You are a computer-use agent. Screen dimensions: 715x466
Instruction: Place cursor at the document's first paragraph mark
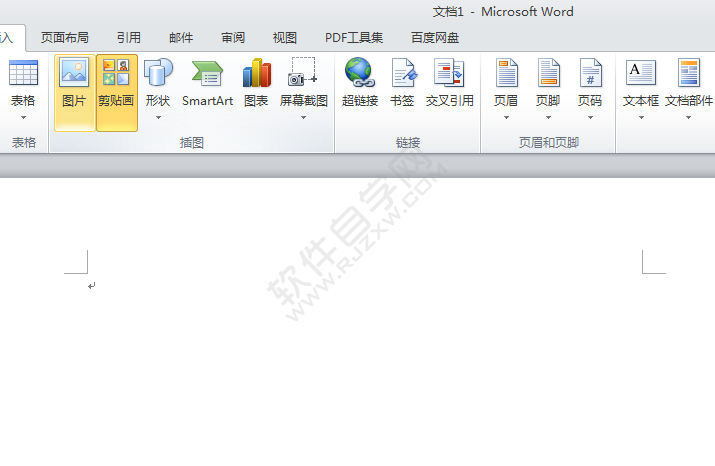(92, 286)
